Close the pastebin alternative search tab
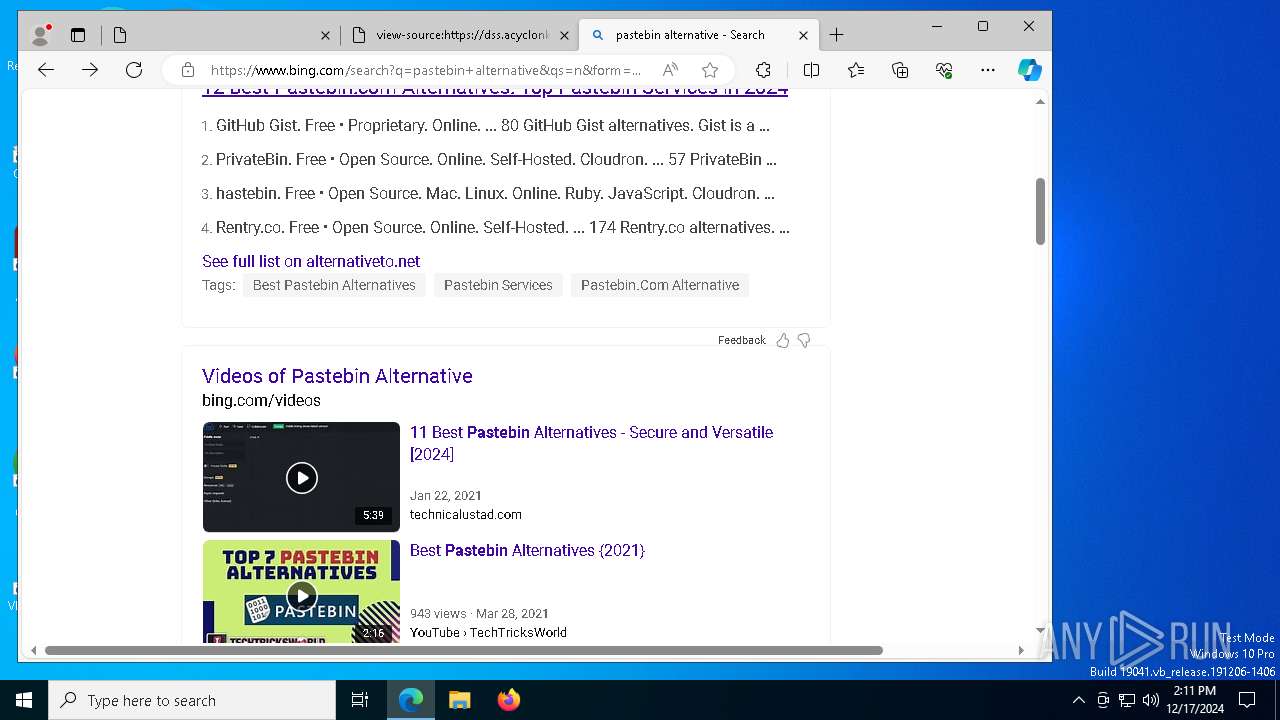The width and height of the screenshot is (1280, 720). 803,35
